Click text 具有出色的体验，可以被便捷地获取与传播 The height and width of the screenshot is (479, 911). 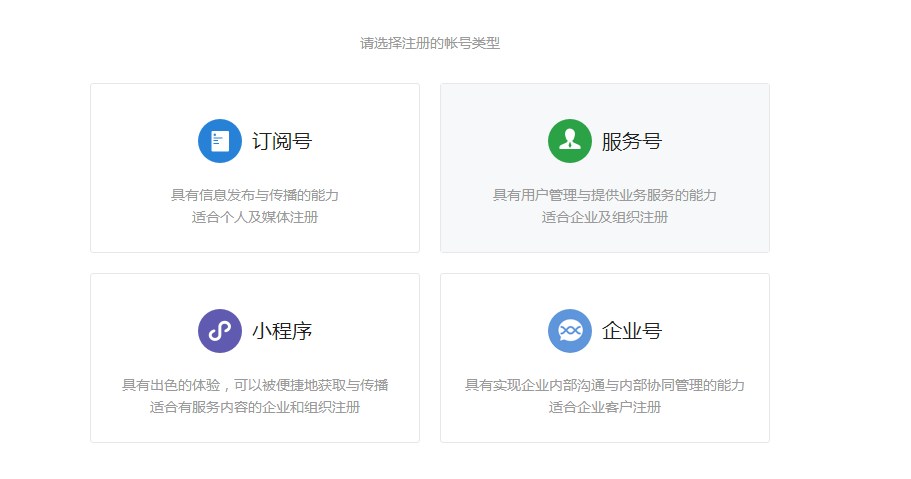coord(255,385)
